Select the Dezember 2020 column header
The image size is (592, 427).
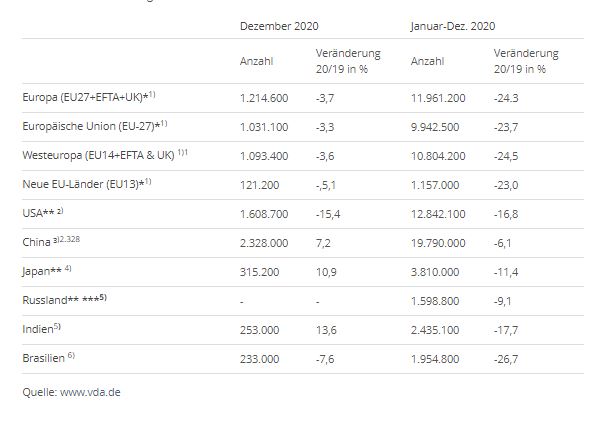(x=279, y=26)
